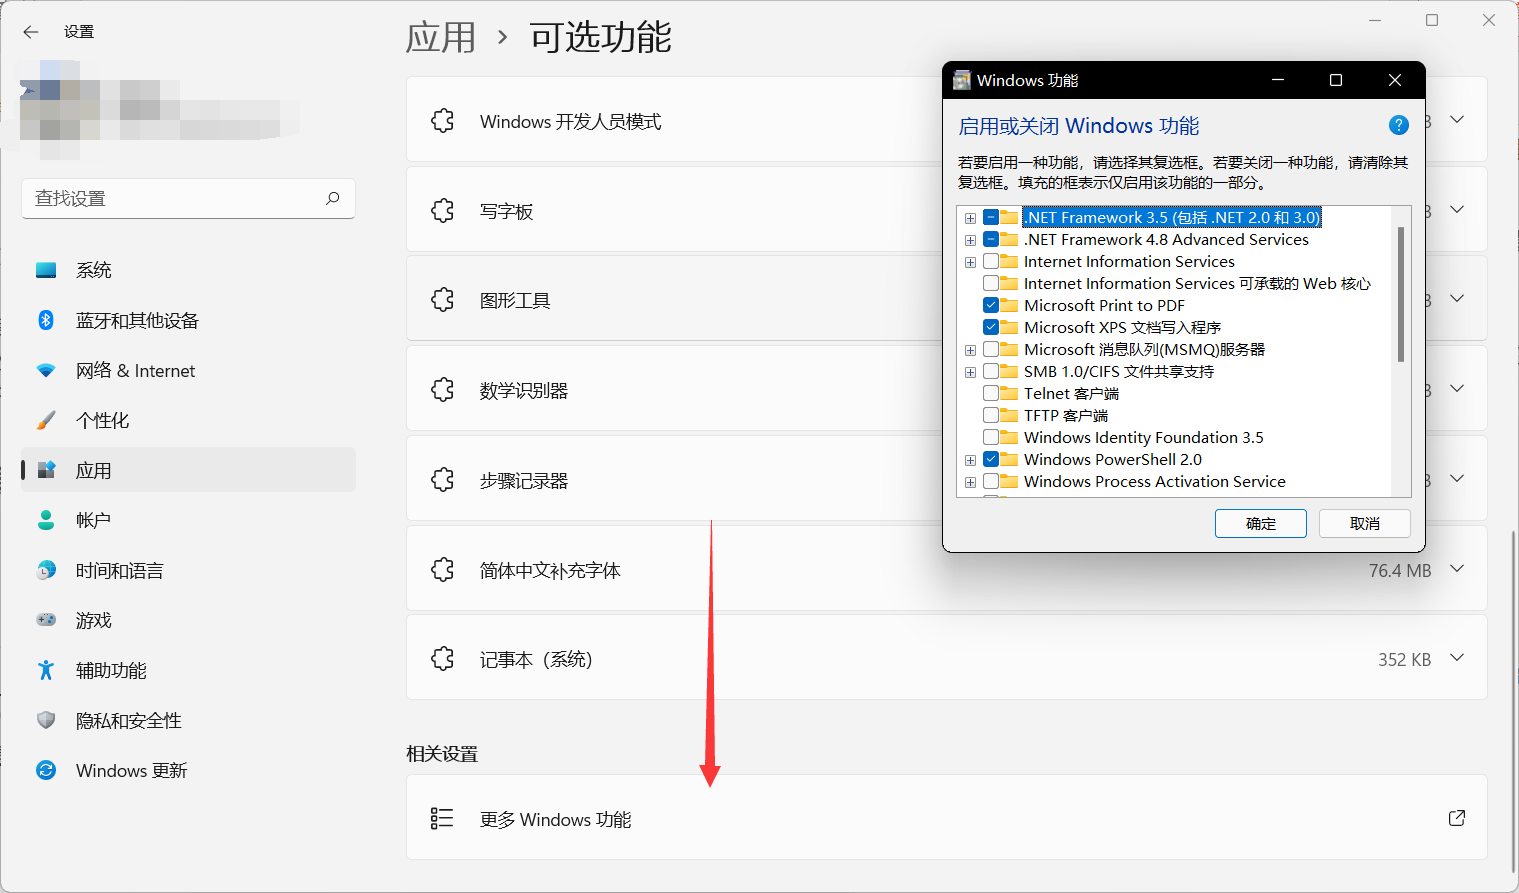This screenshot has height=893, width=1519.
Task: Expand the 简体中文补充字体 chevron
Action: [x=1457, y=569]
